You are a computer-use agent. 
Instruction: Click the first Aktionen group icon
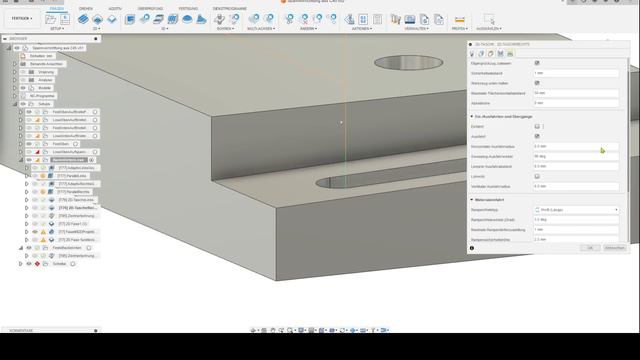tap(349, 19)
